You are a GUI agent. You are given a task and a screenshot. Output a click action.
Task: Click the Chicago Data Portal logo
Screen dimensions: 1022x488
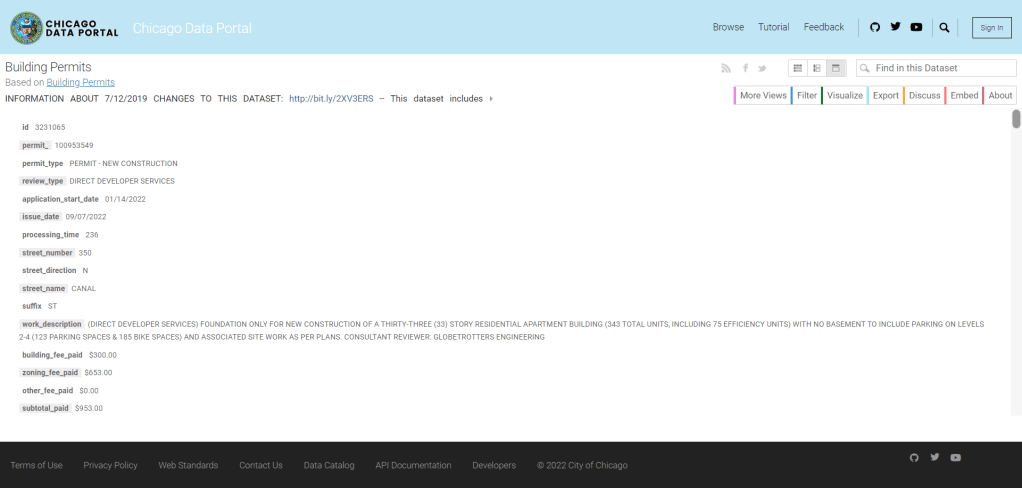63,28
